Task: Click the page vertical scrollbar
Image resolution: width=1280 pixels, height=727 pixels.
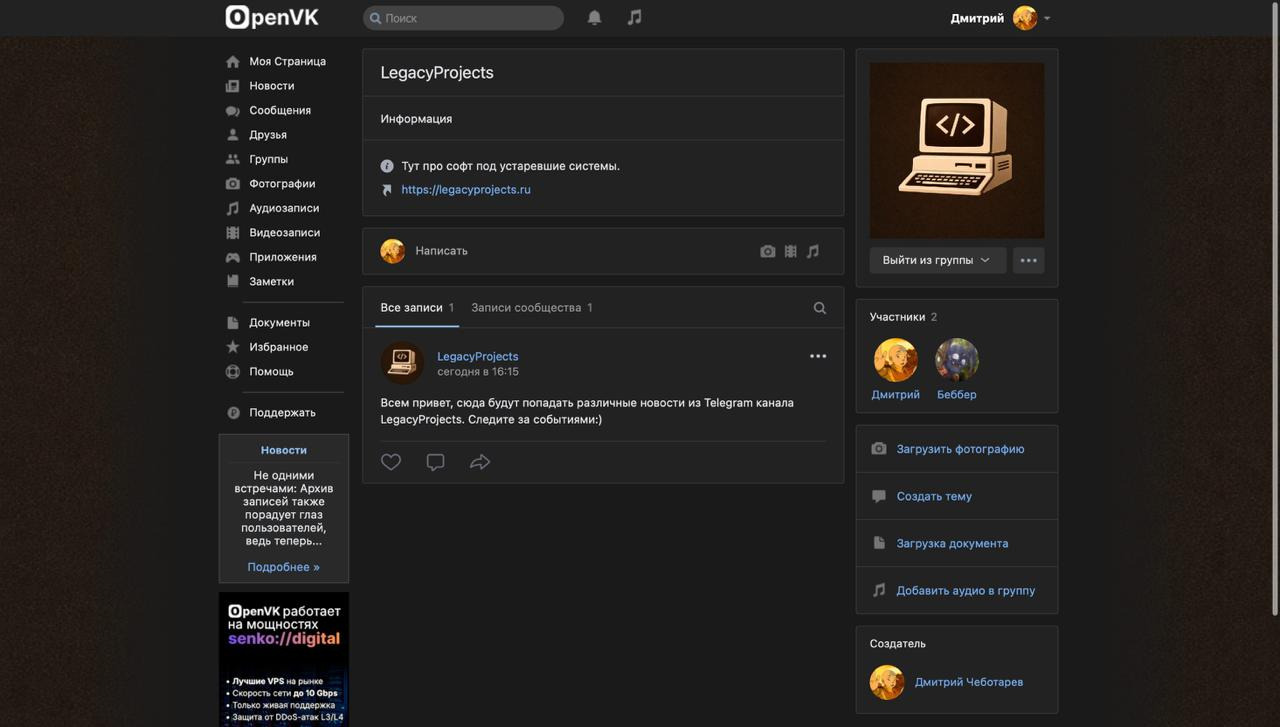Action: click(1274, 310)
